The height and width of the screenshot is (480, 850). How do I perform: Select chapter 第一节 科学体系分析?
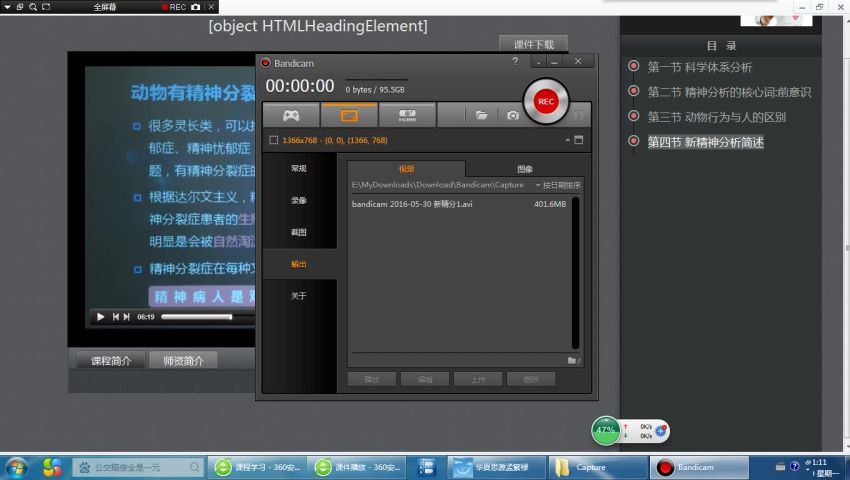(x=699, y=67)
